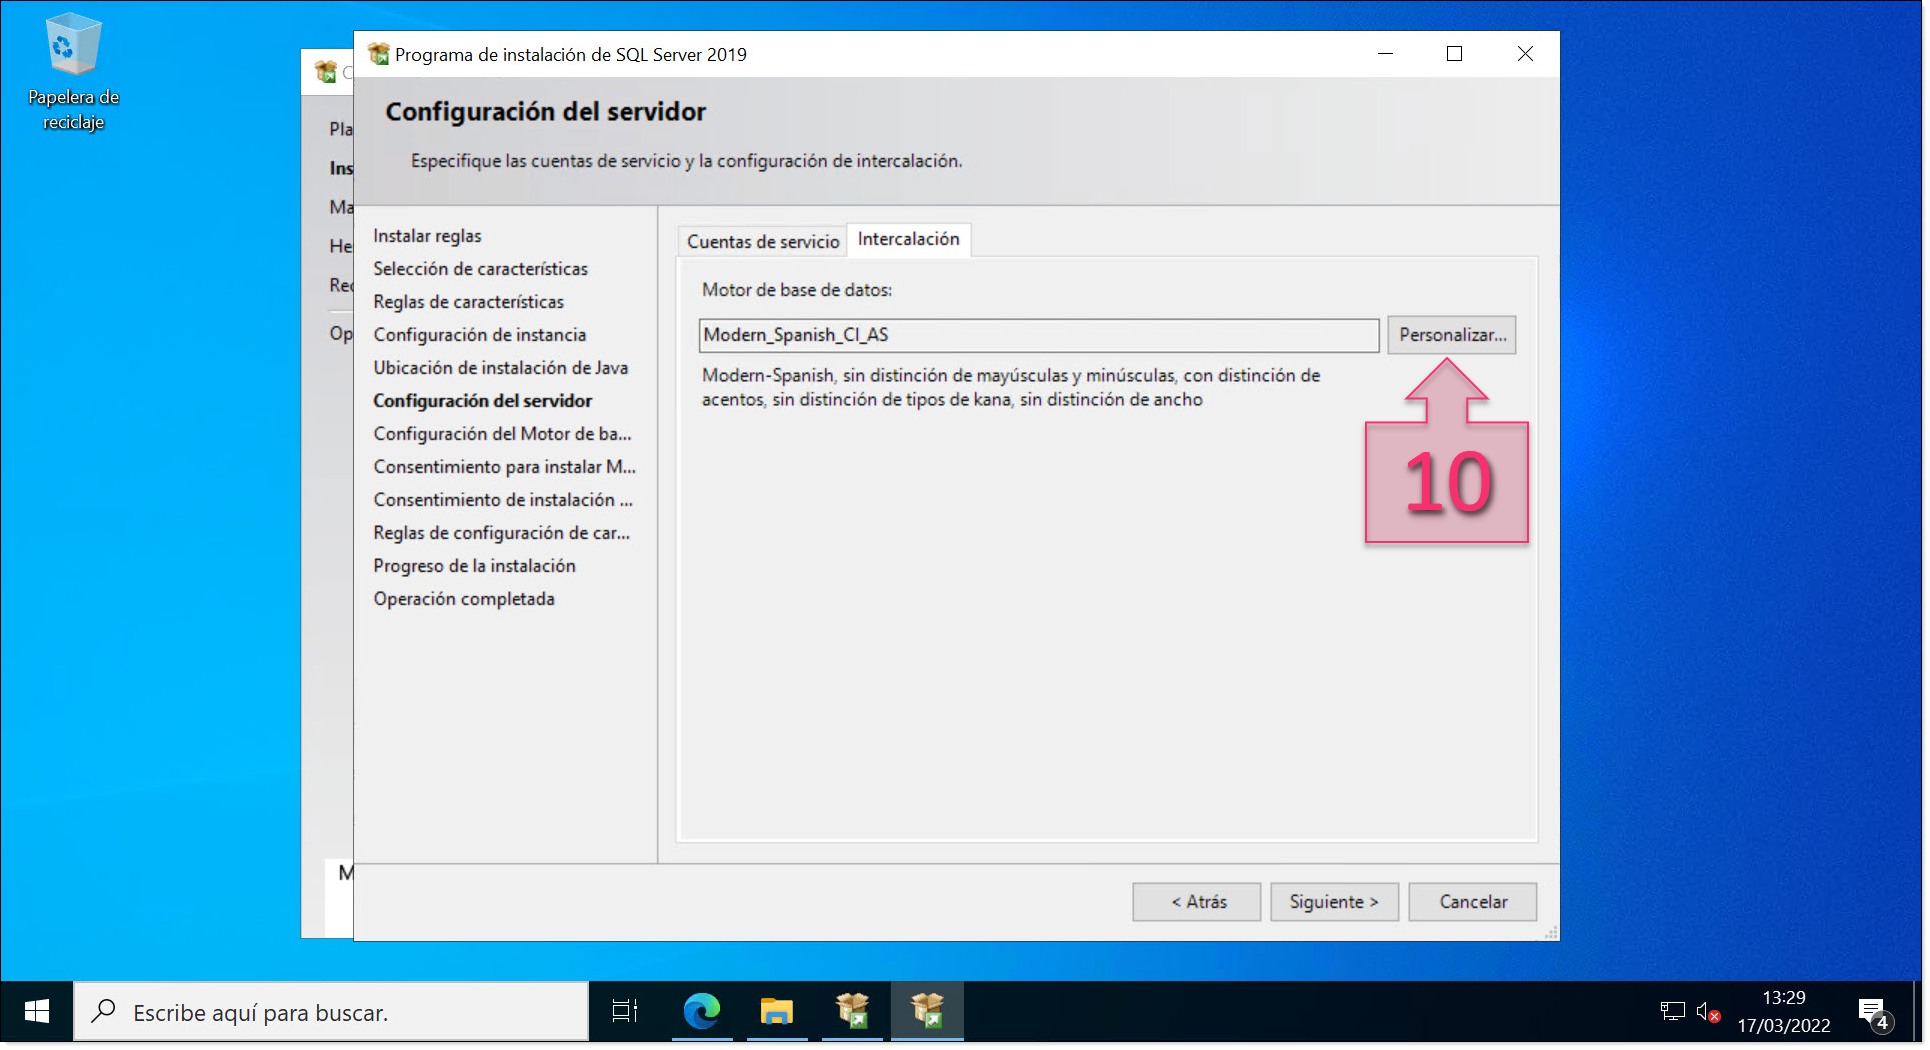Minimize the SQL Server setup window
The image size is (1930, 1050).
(x=1385, y=54)
